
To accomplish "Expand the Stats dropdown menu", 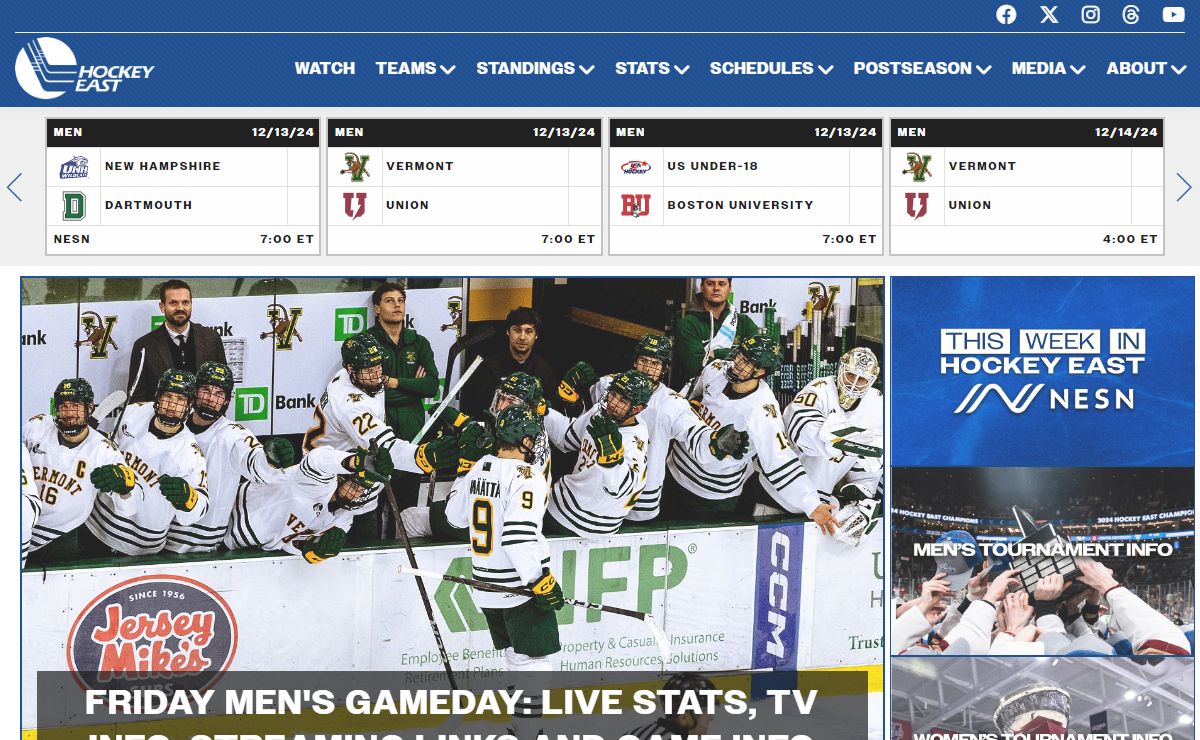I will [x=652, y=68].
